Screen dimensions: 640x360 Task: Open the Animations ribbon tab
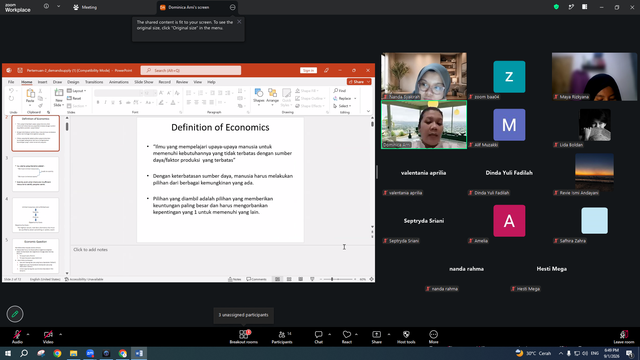tap(118, 82)
